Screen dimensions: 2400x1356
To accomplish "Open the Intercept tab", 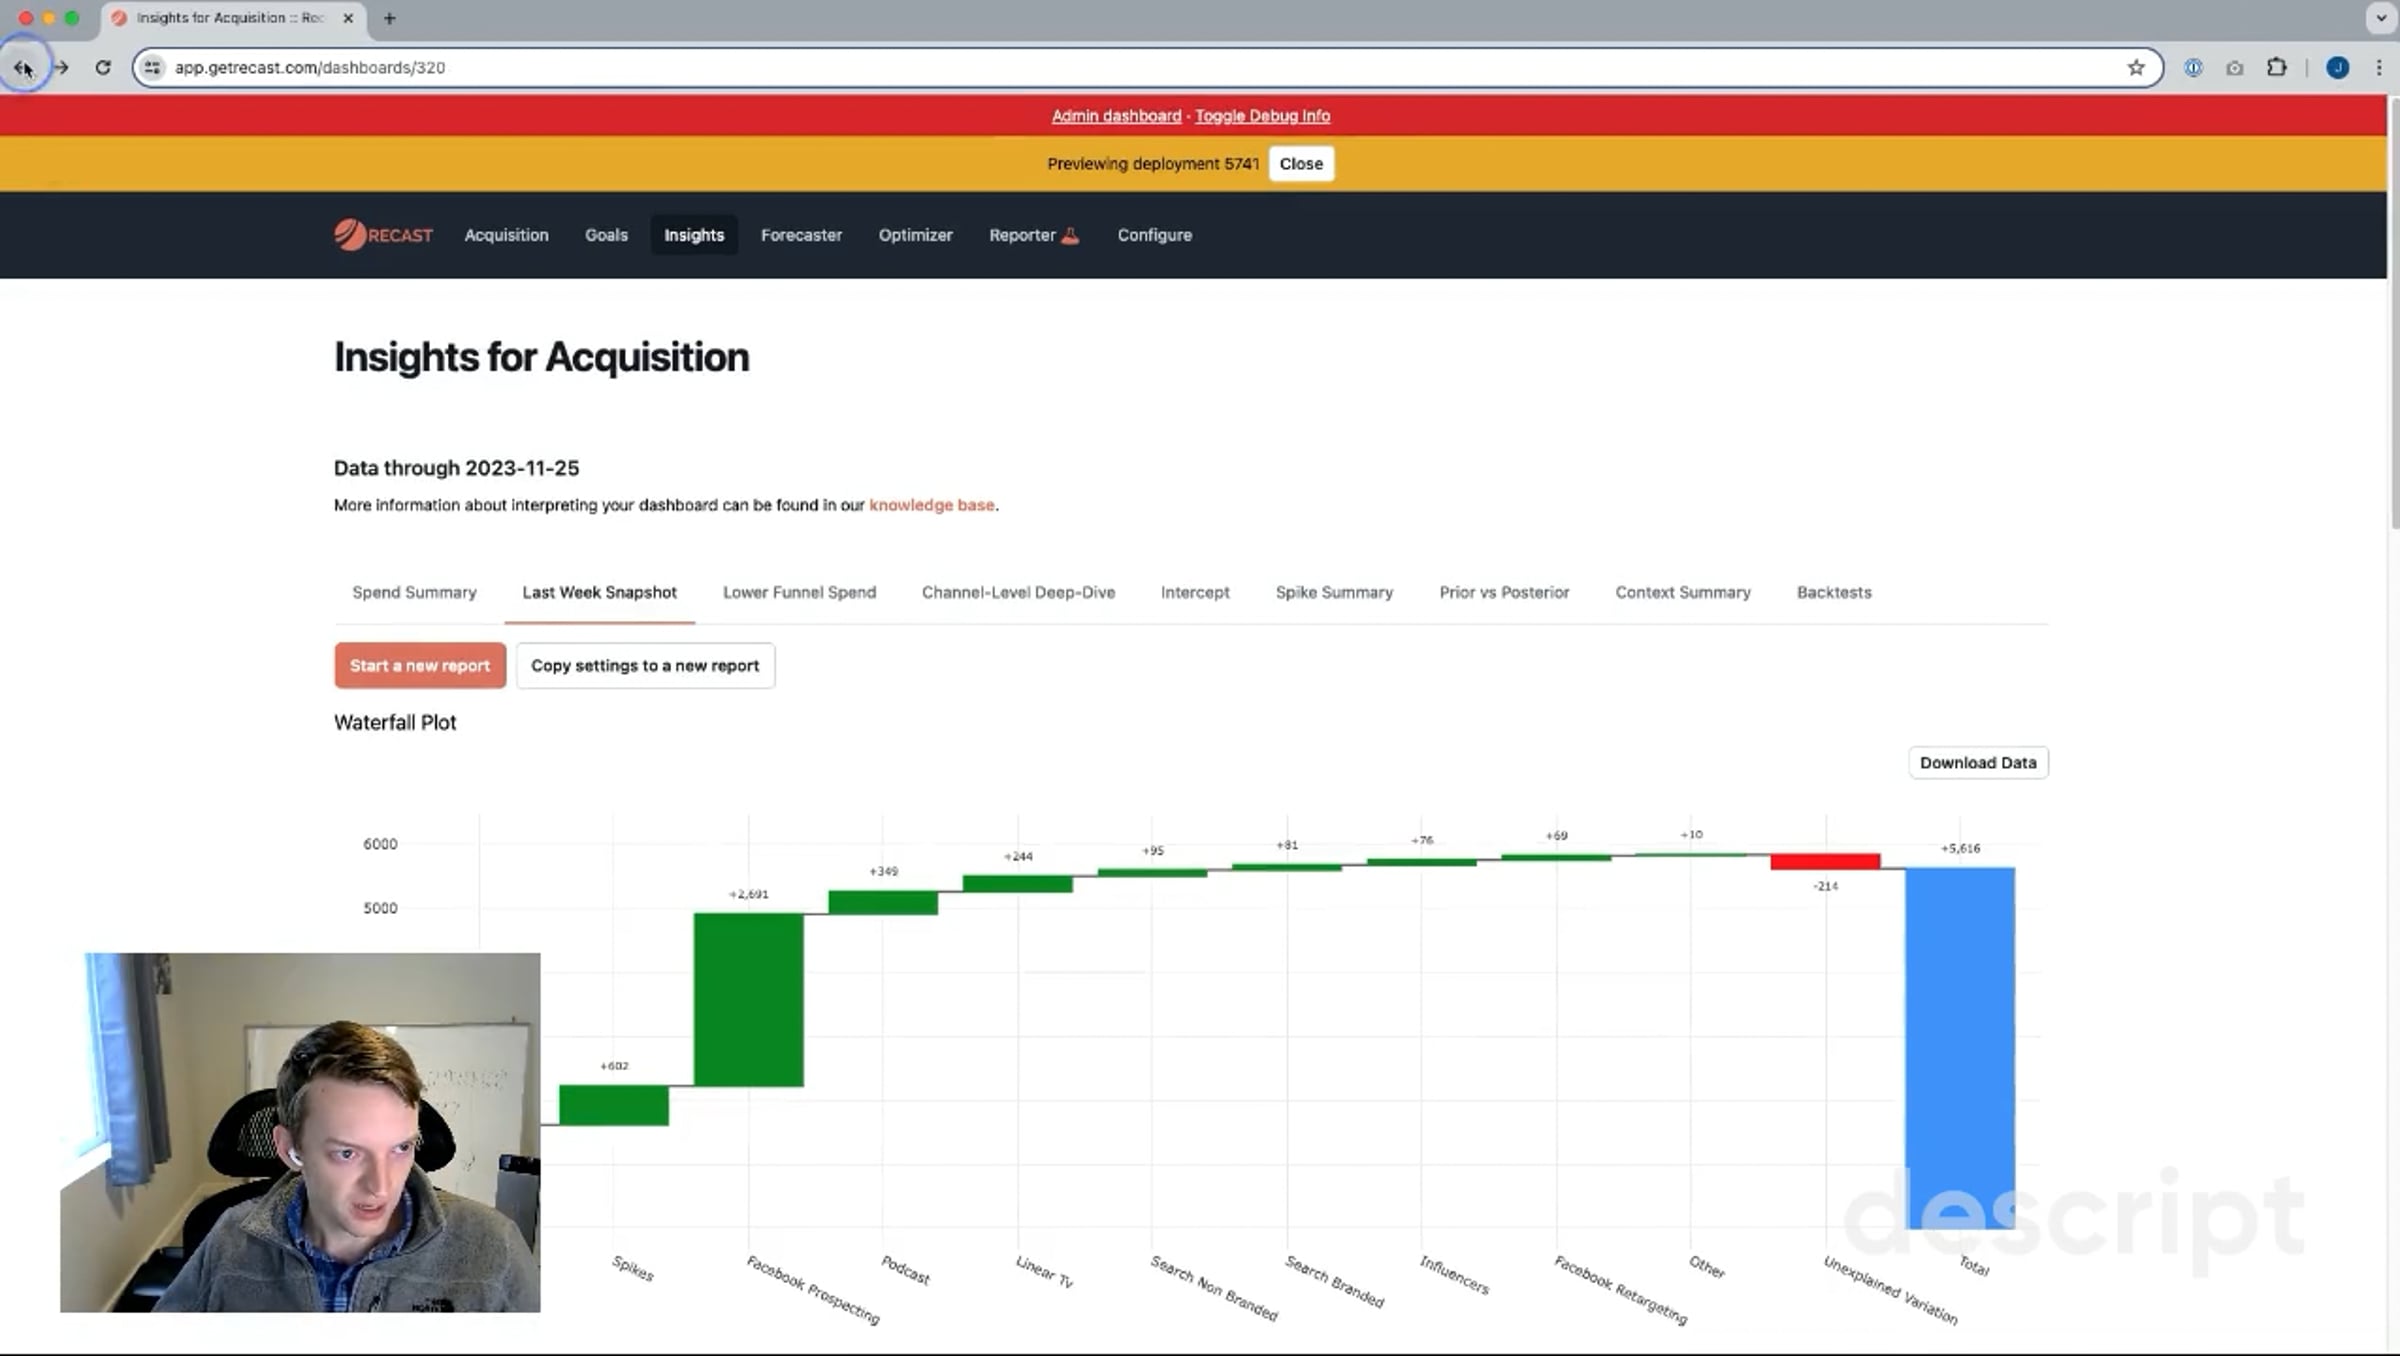I will tap(1195, 592).
